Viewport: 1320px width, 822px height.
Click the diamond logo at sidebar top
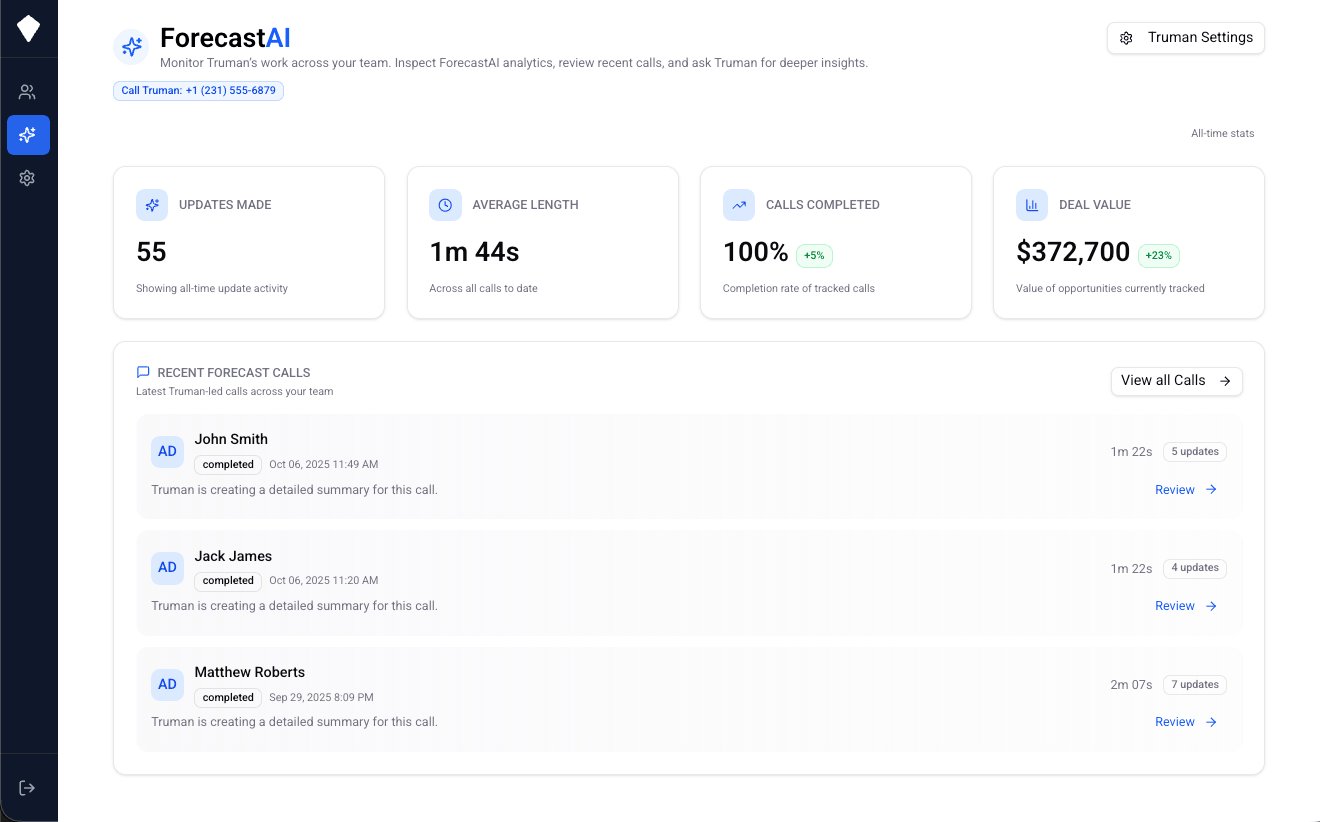(28, 28)
